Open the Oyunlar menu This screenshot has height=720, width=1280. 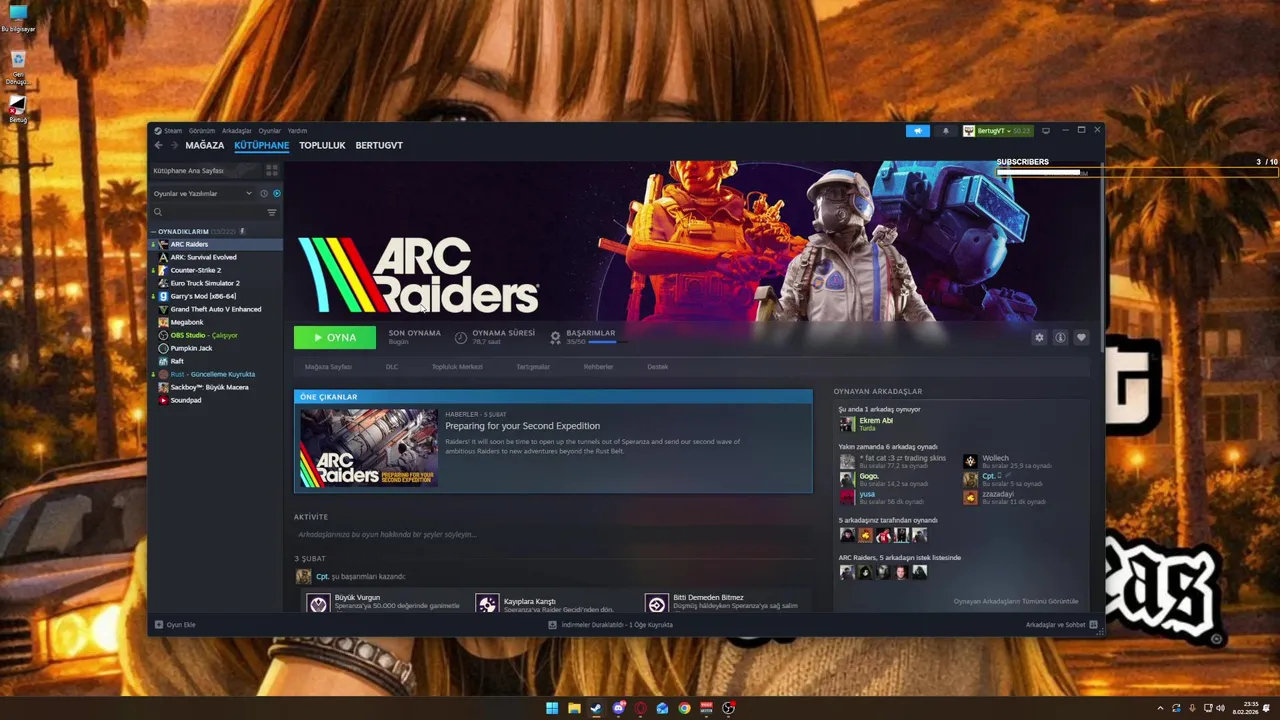[x=270, y=131]
